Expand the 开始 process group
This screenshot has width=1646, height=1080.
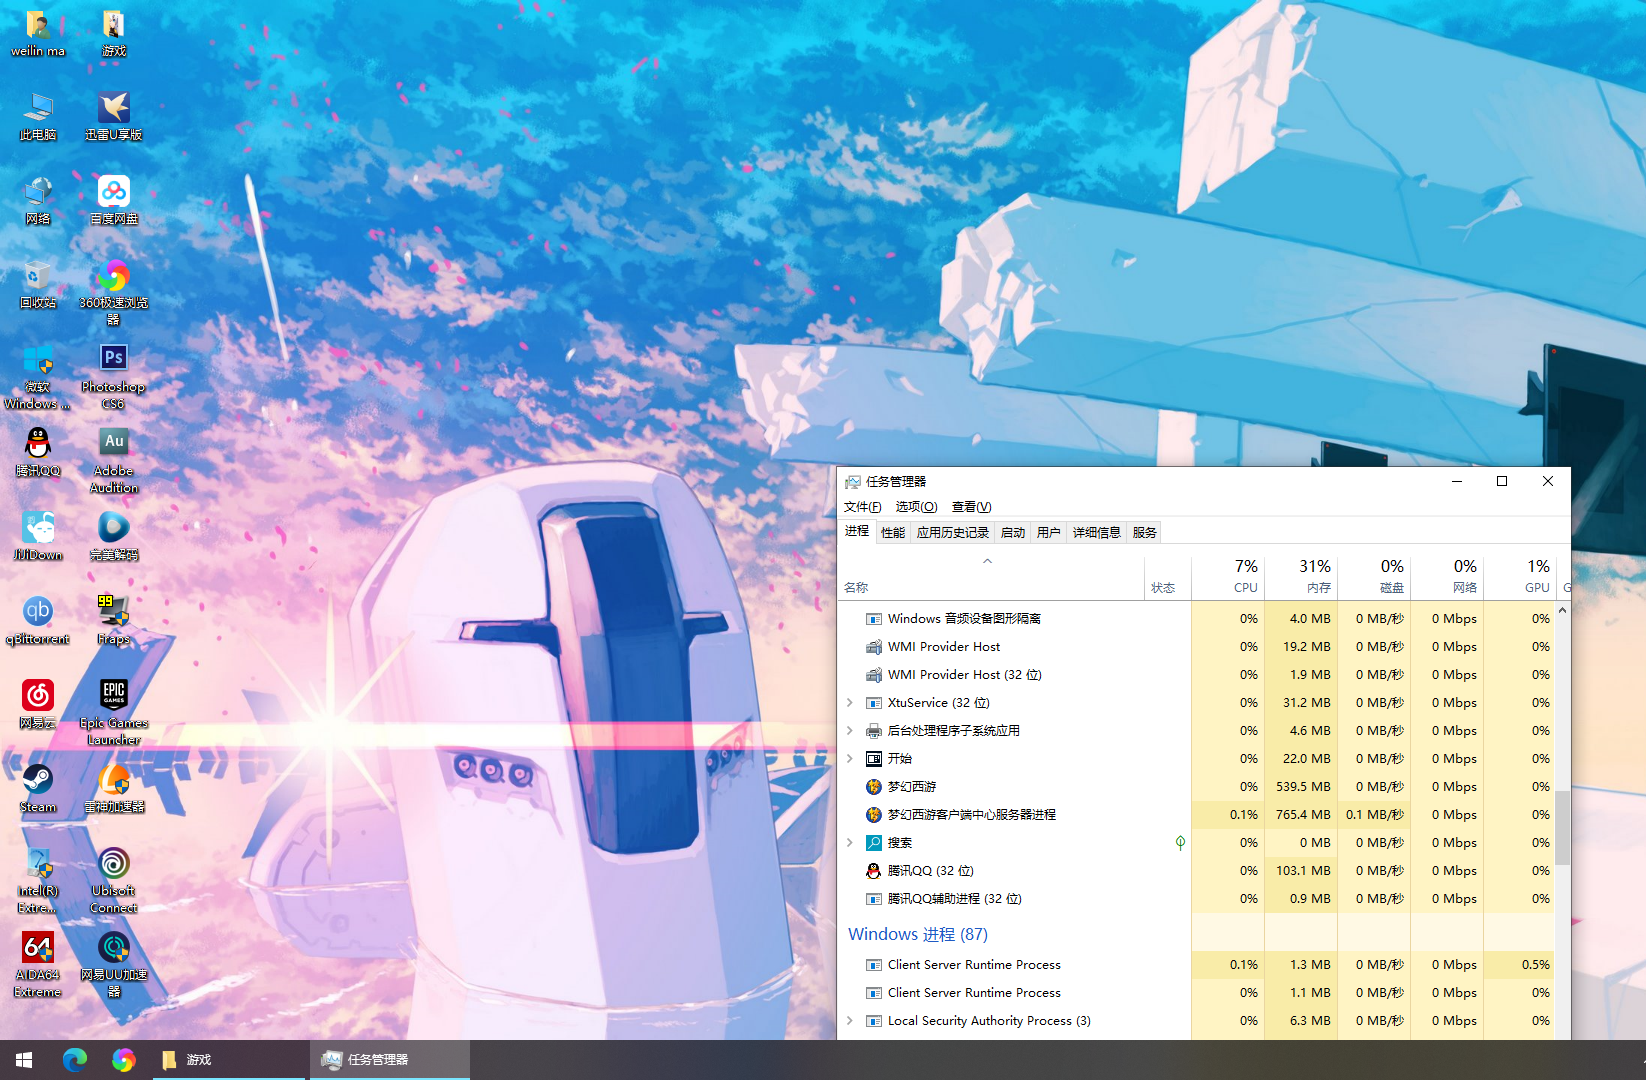point(850,759)
